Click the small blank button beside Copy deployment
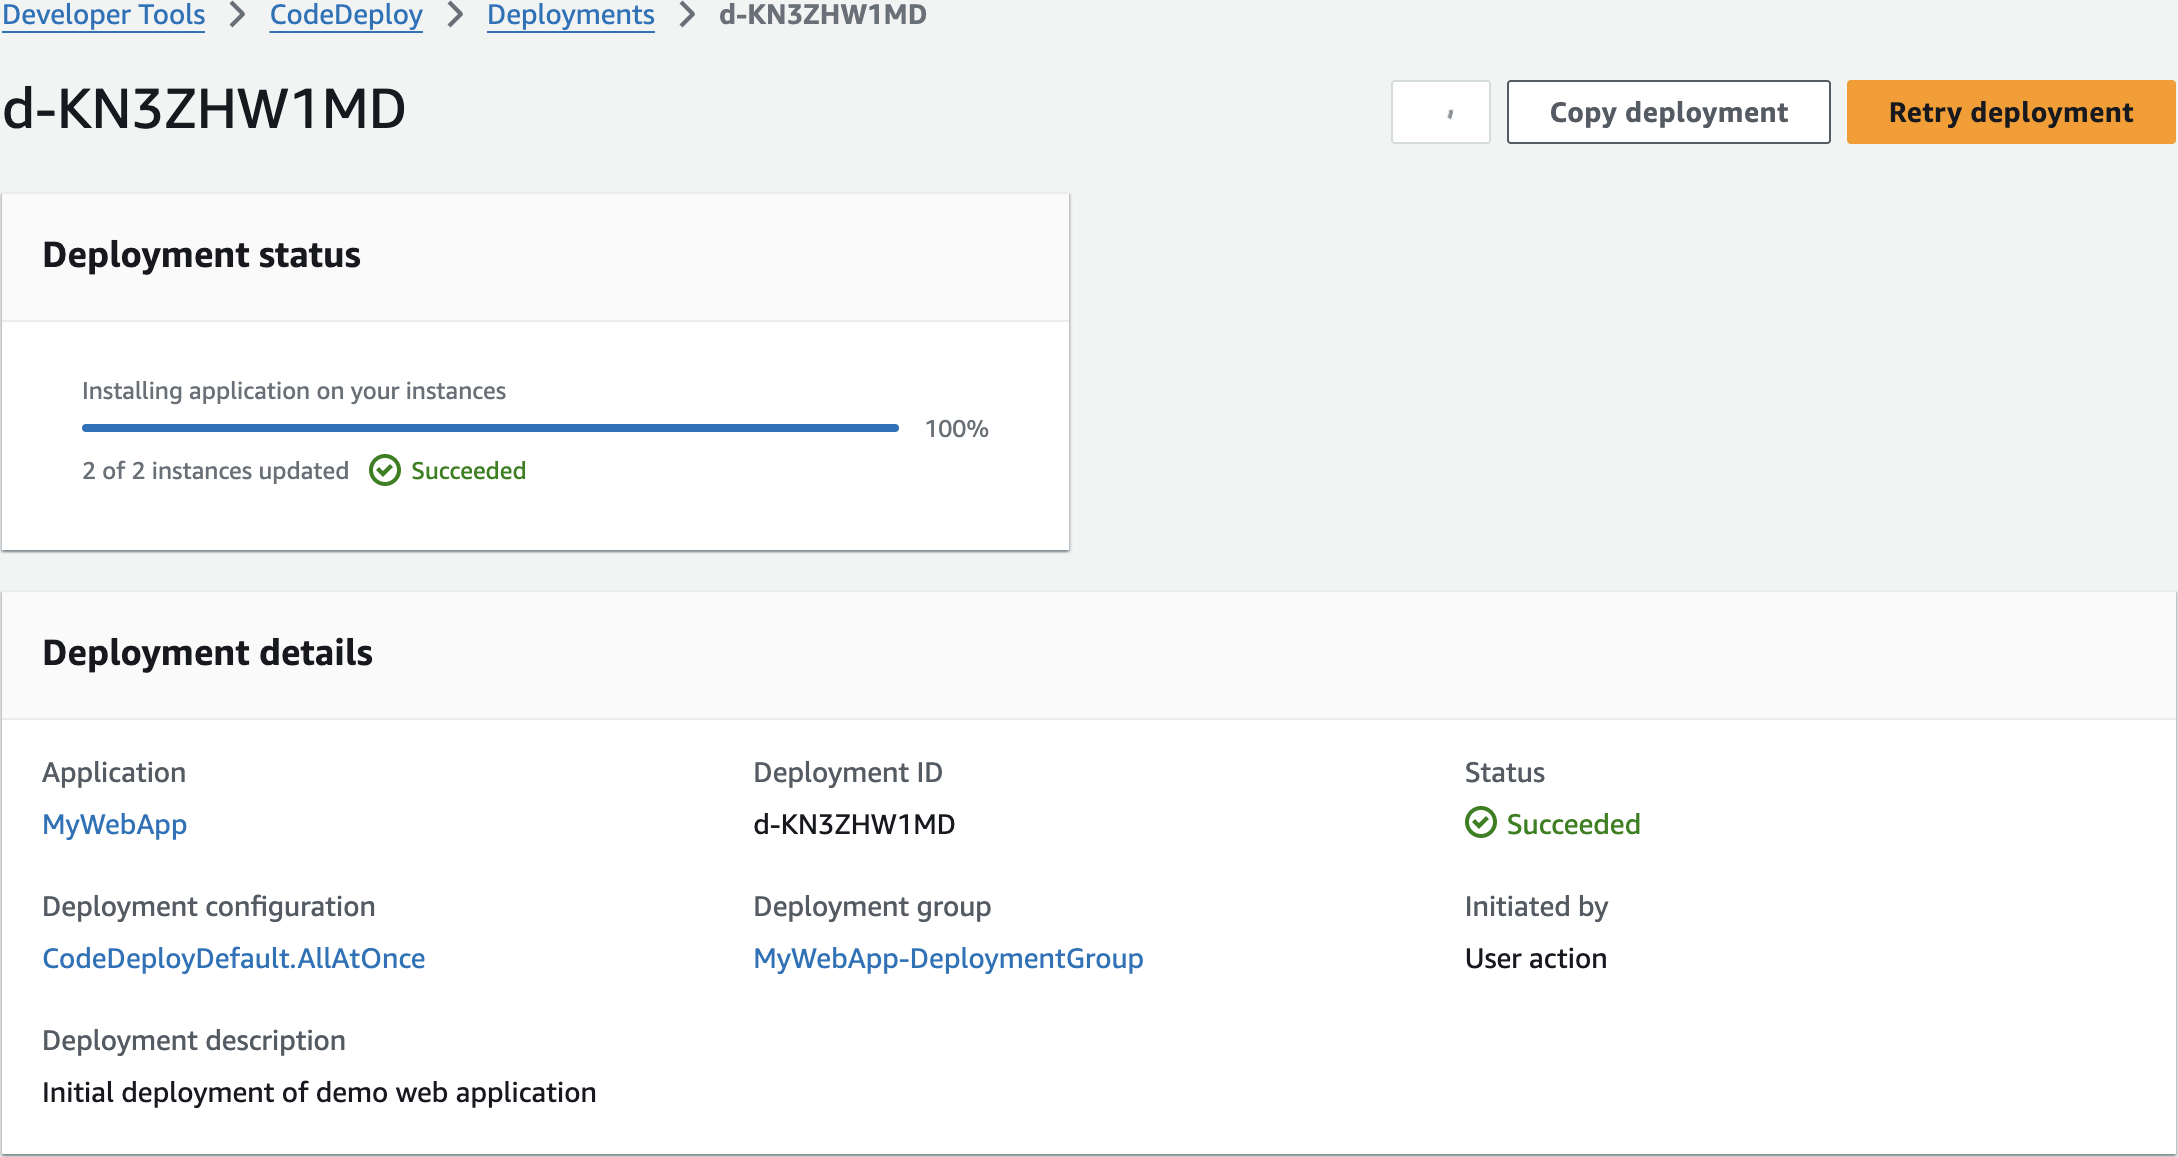The height and width of the screenshot is (1157, 2178). coord(1440,112)
